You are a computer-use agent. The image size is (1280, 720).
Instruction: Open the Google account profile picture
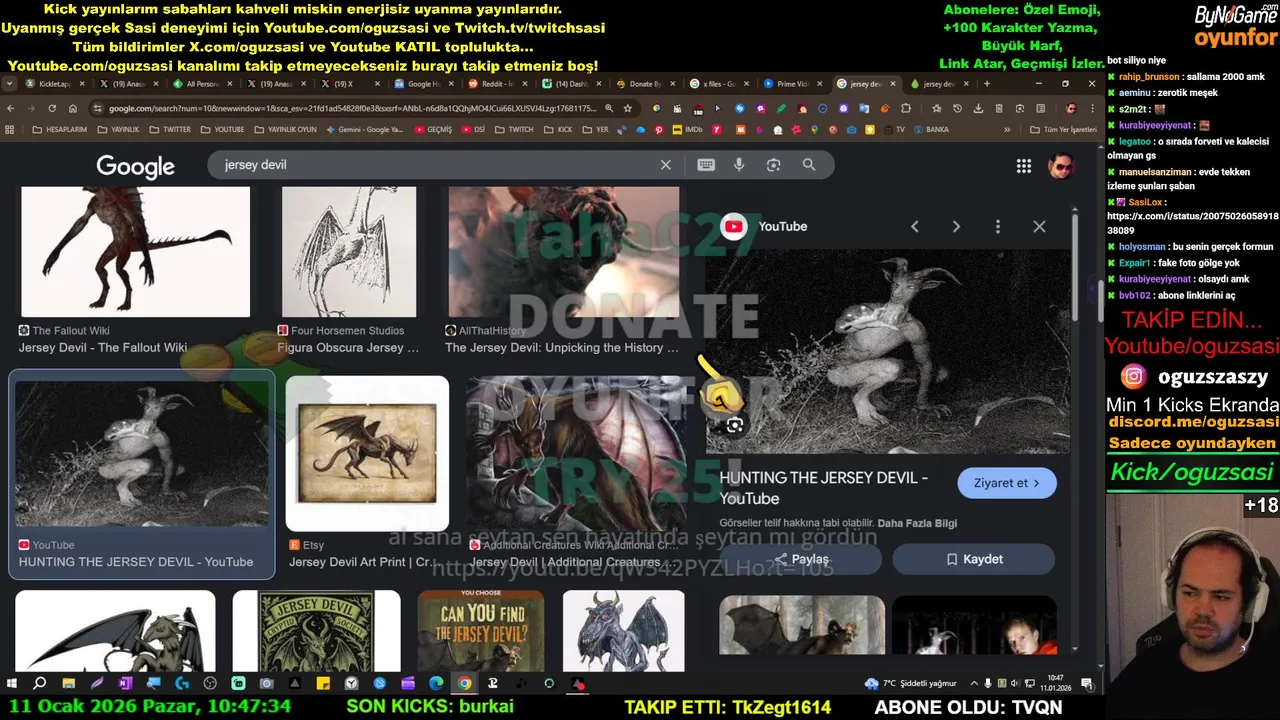[x=1060, y=166]
